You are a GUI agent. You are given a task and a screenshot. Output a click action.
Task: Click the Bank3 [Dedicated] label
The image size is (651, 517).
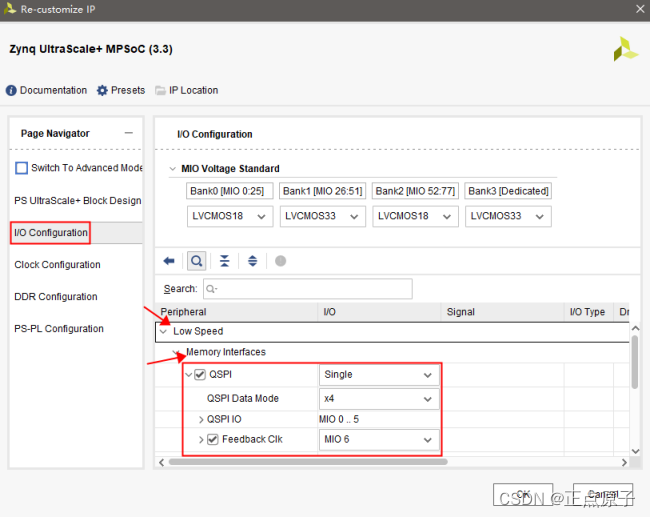(508, 191)
